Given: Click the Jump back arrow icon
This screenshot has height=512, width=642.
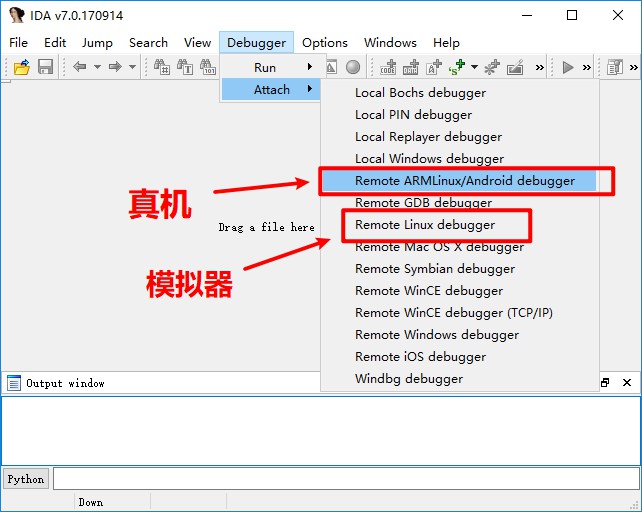Looking at the screenshot, I should point(80,67).
